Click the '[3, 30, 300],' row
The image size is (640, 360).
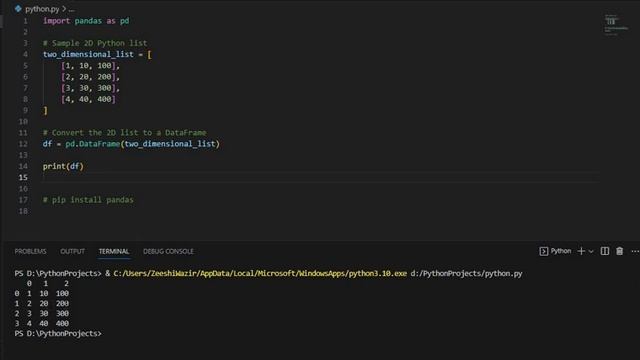click(x=90, y=88)
